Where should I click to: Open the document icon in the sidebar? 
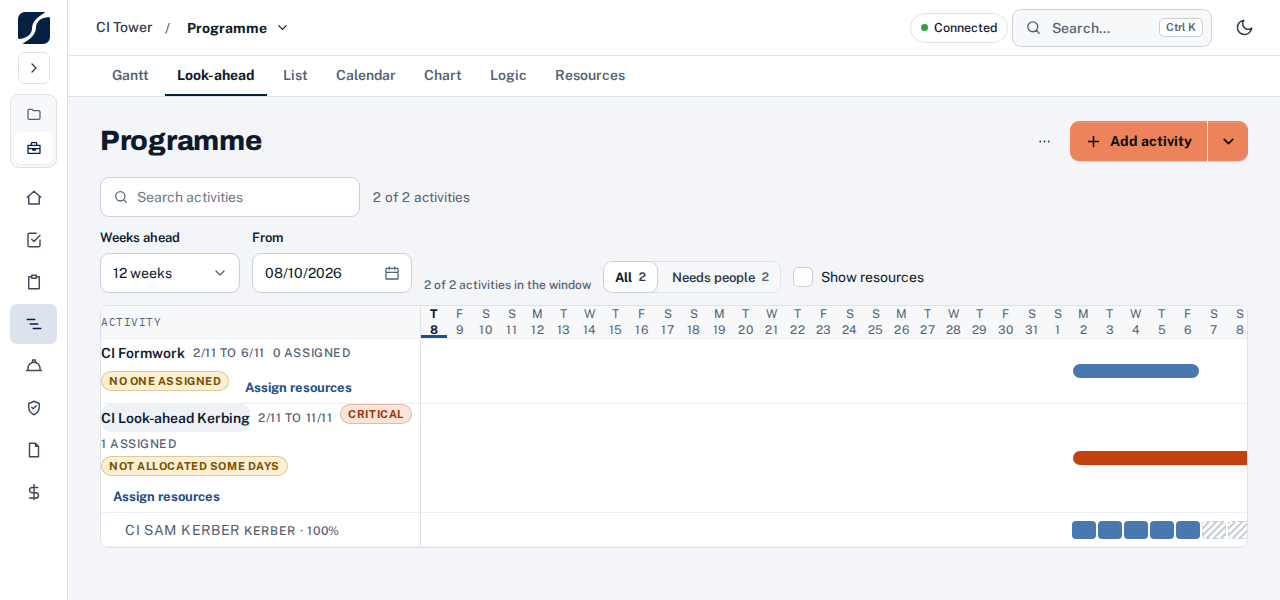tap(34, 450)
